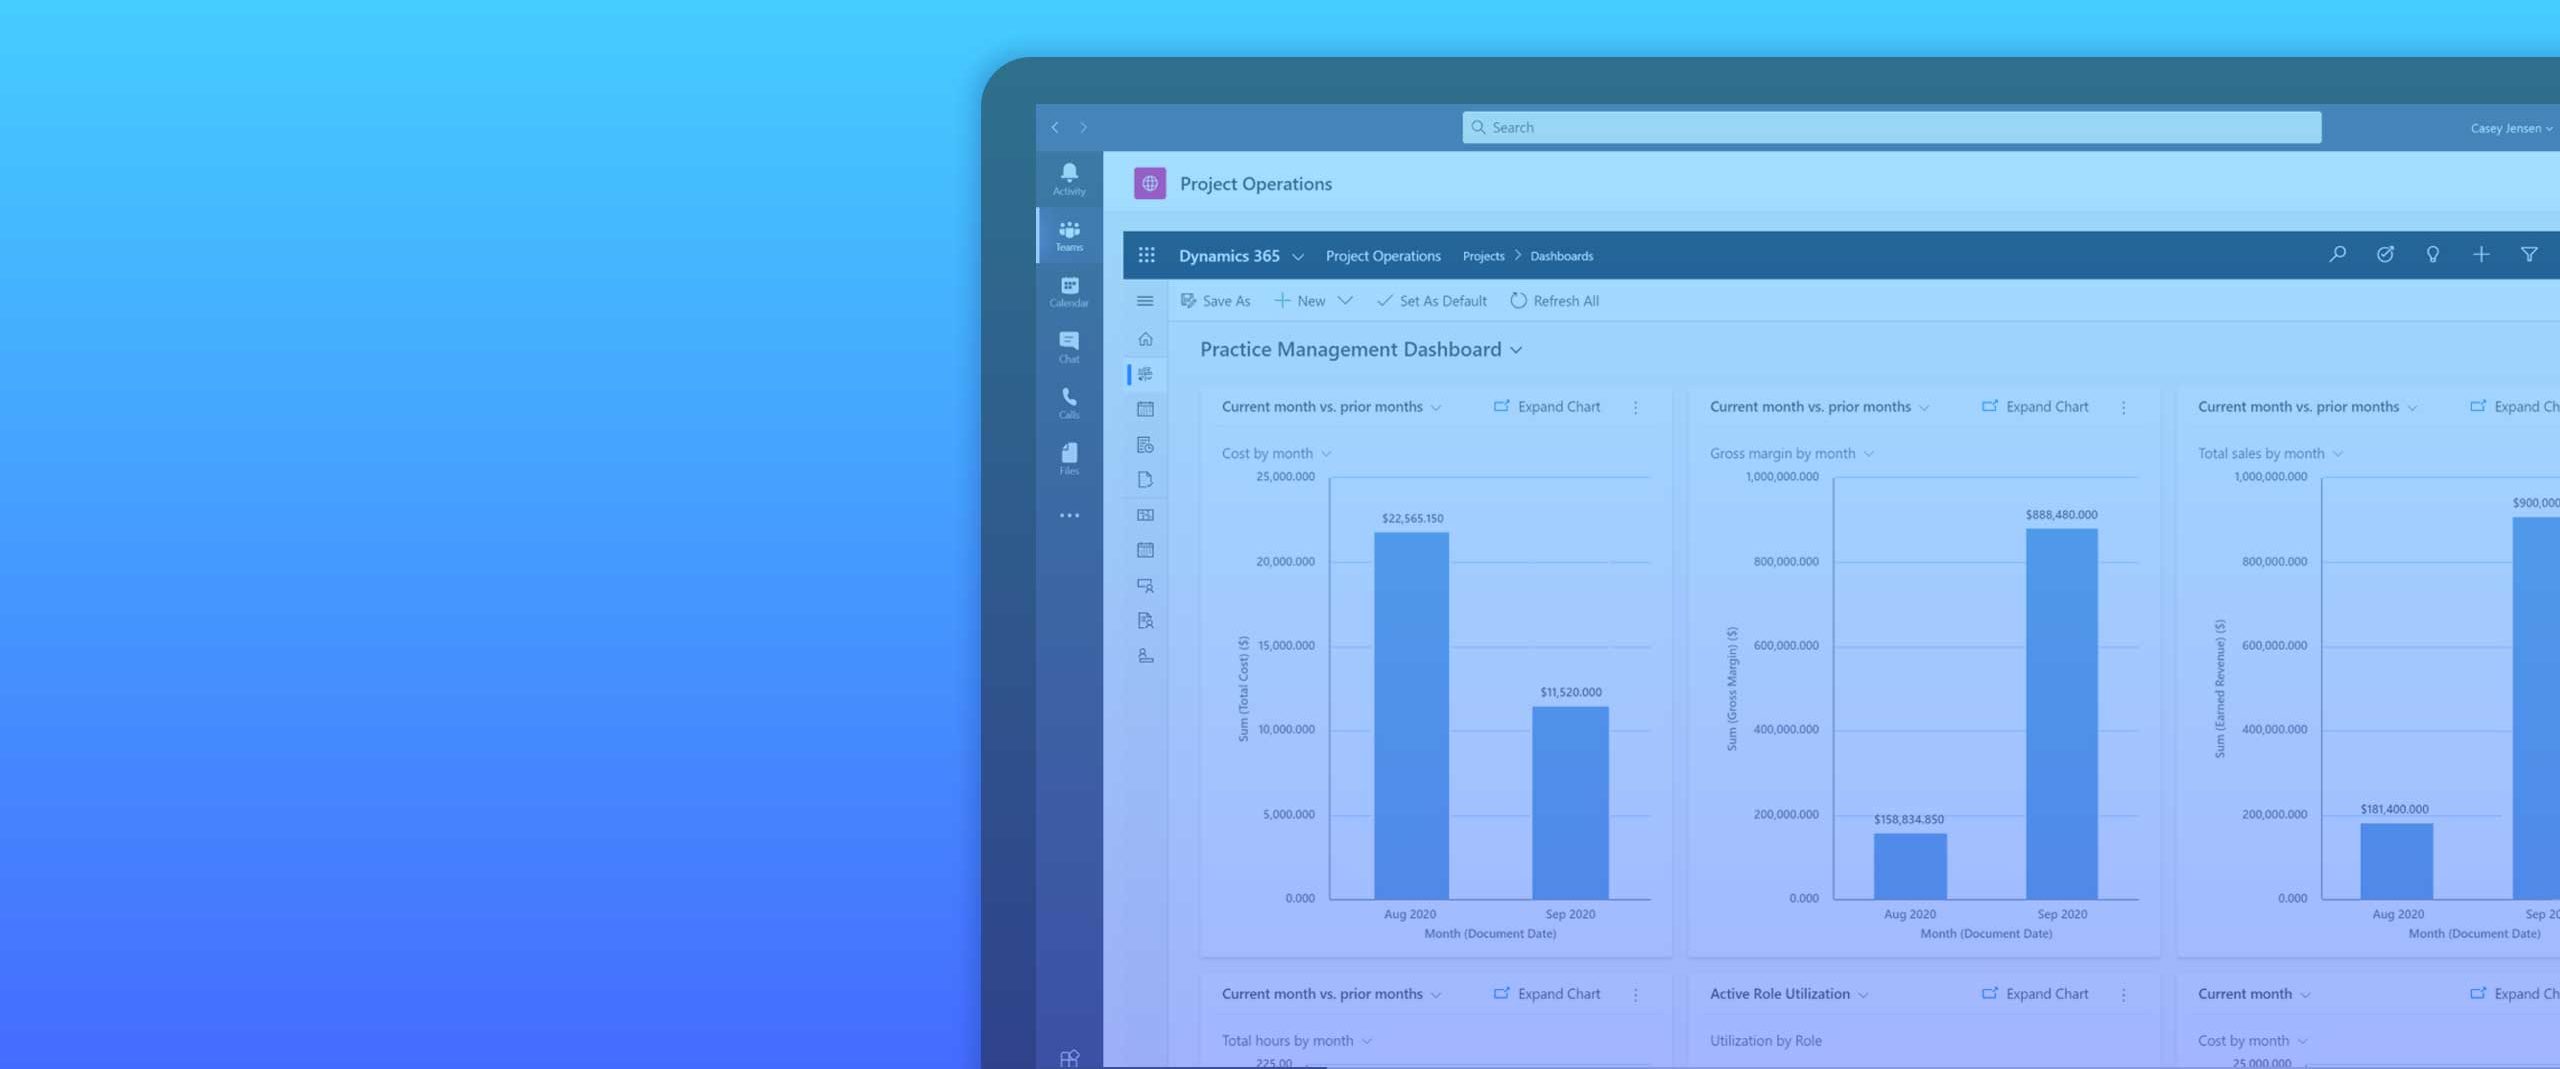Screen dimensions: 2560x1069
Task: Click the $888,480.000 gross margin bar
Action: [x=2061, y=714]
